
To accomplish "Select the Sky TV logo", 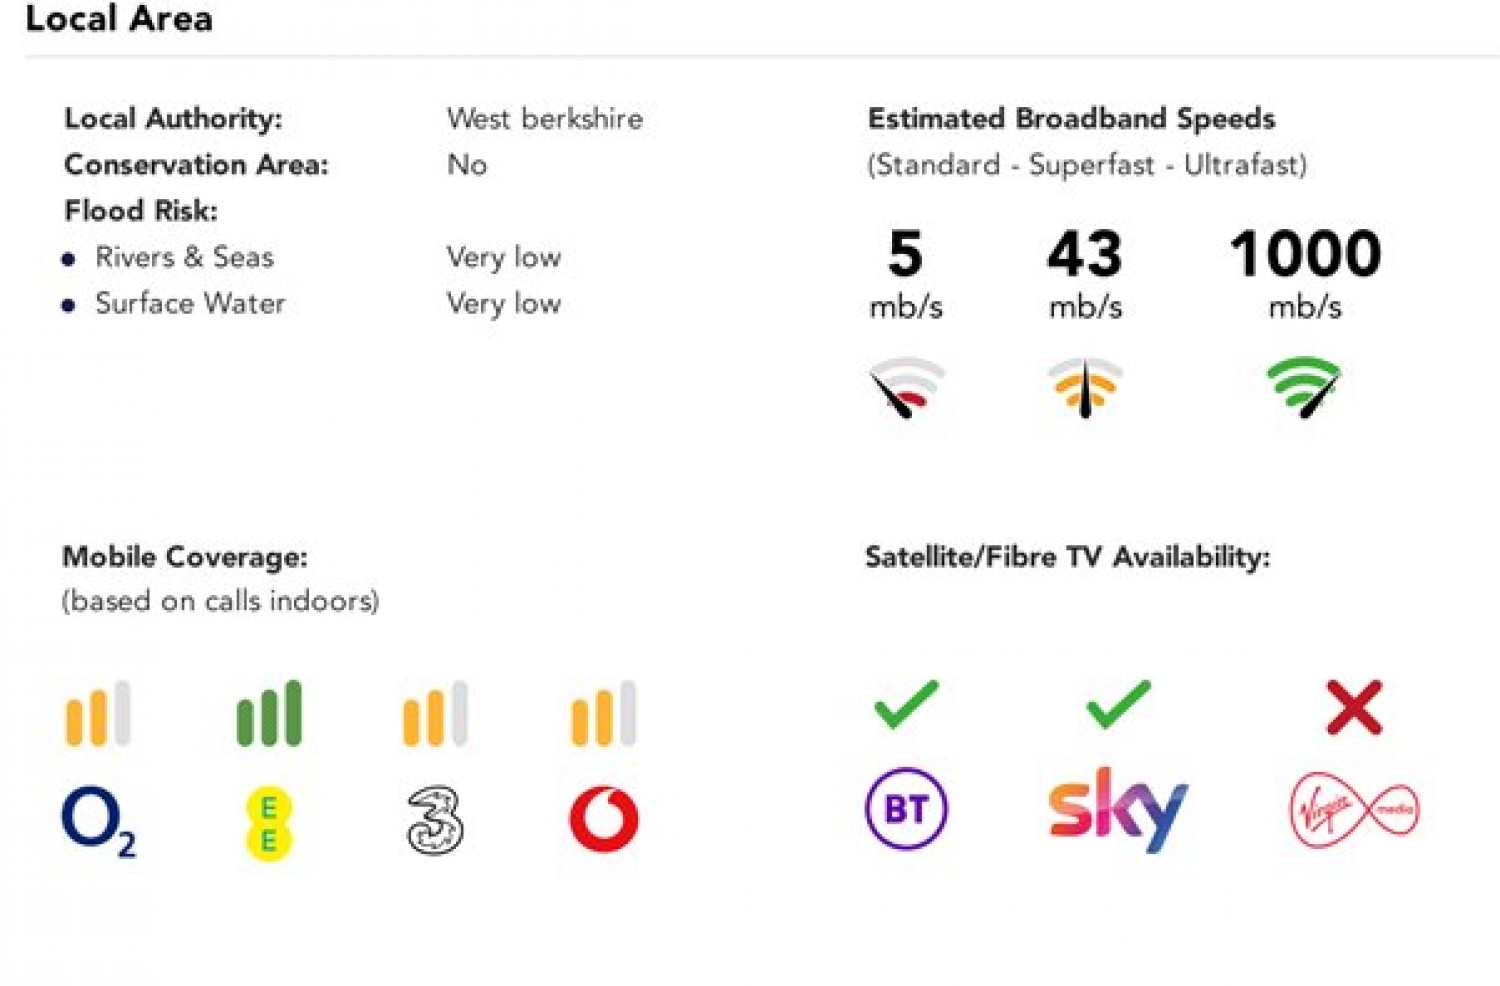I will tap(1117, 809).
